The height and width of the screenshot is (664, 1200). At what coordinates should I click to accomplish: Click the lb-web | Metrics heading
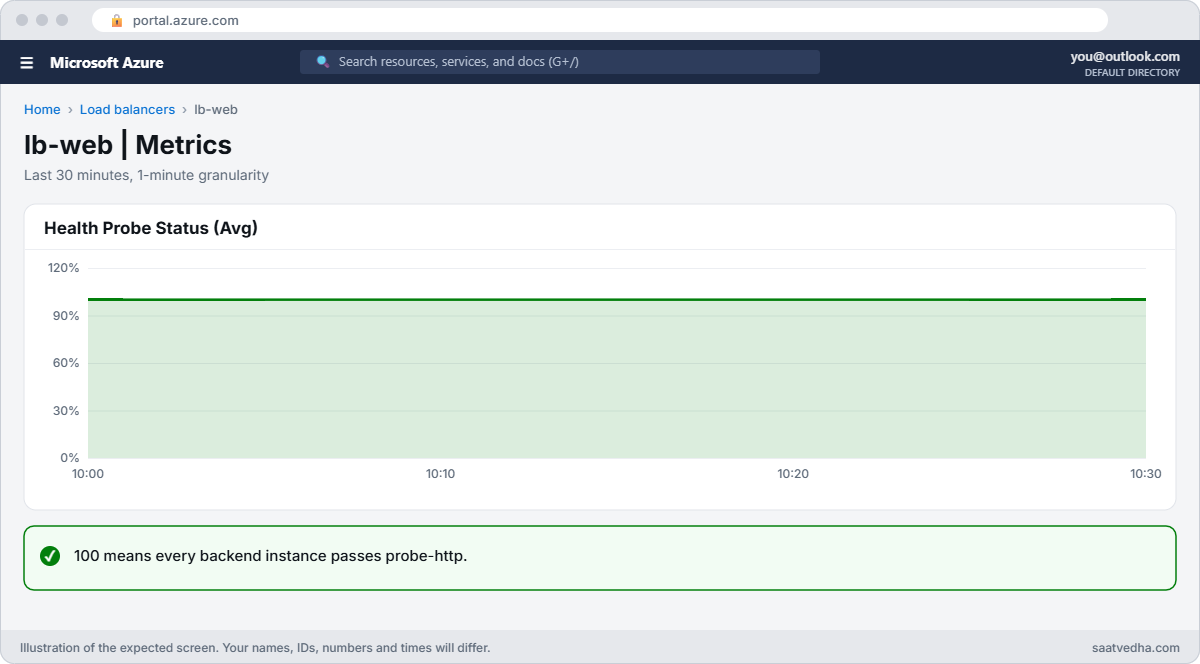(x=128, y=145)
